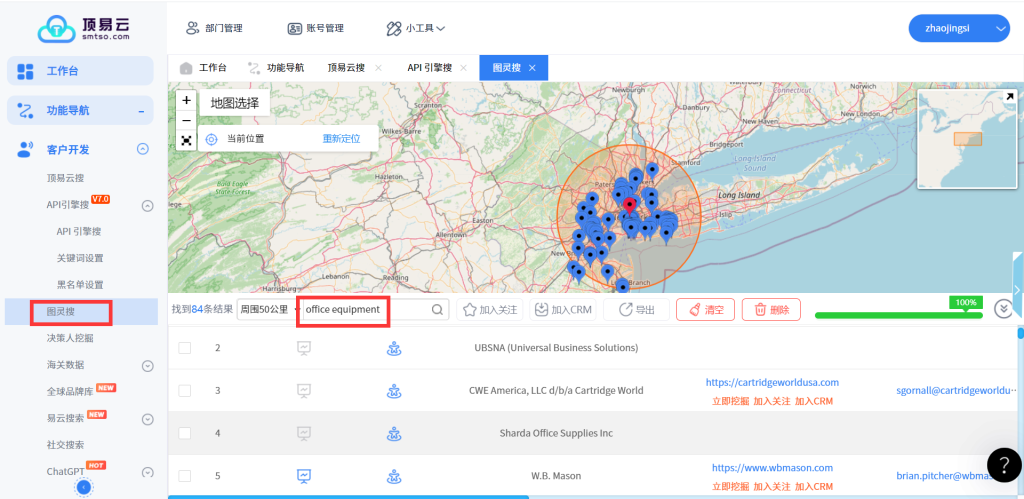Open the cartridgeworldusa.com website link

click(x=772, y=382)
